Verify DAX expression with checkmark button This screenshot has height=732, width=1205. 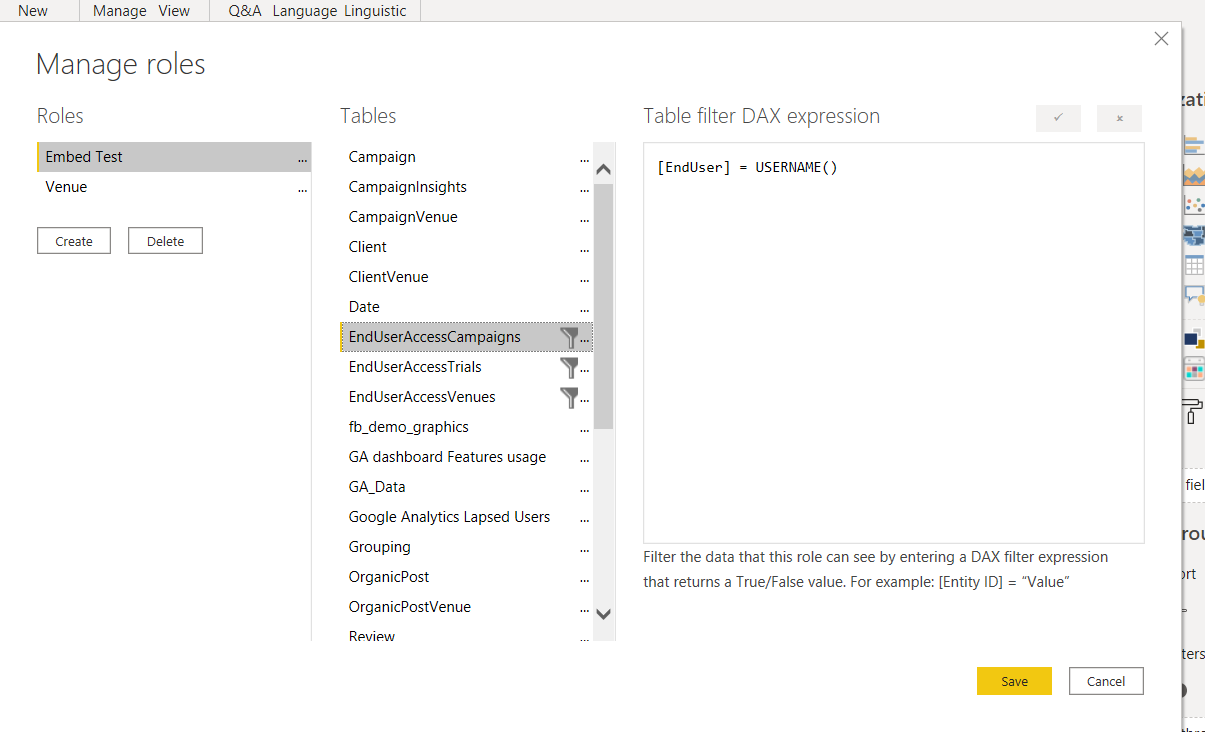click(x=1058, y=118)
